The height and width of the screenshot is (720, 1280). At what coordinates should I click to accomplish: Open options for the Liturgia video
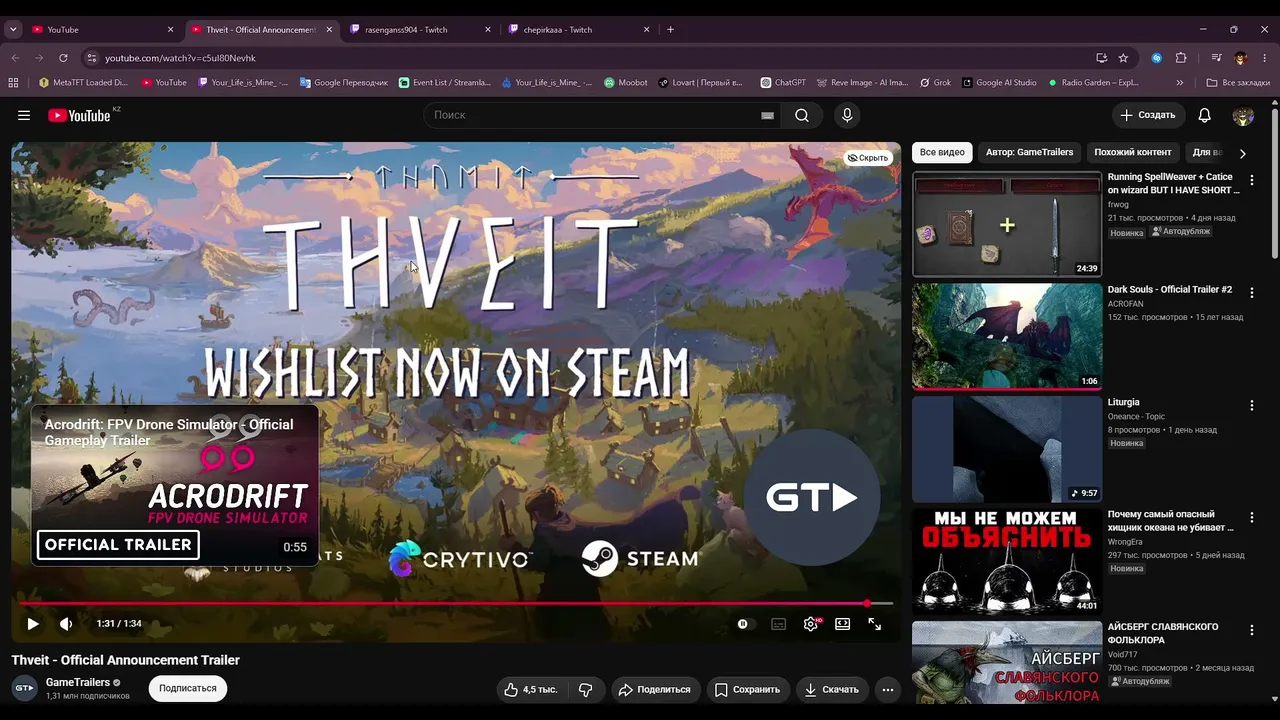pos(1251,405)
